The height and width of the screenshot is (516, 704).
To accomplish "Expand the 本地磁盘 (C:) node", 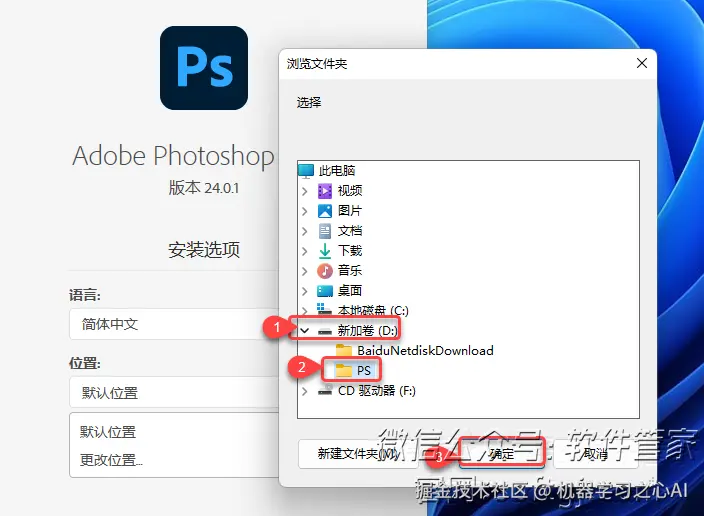I will 305,310.
